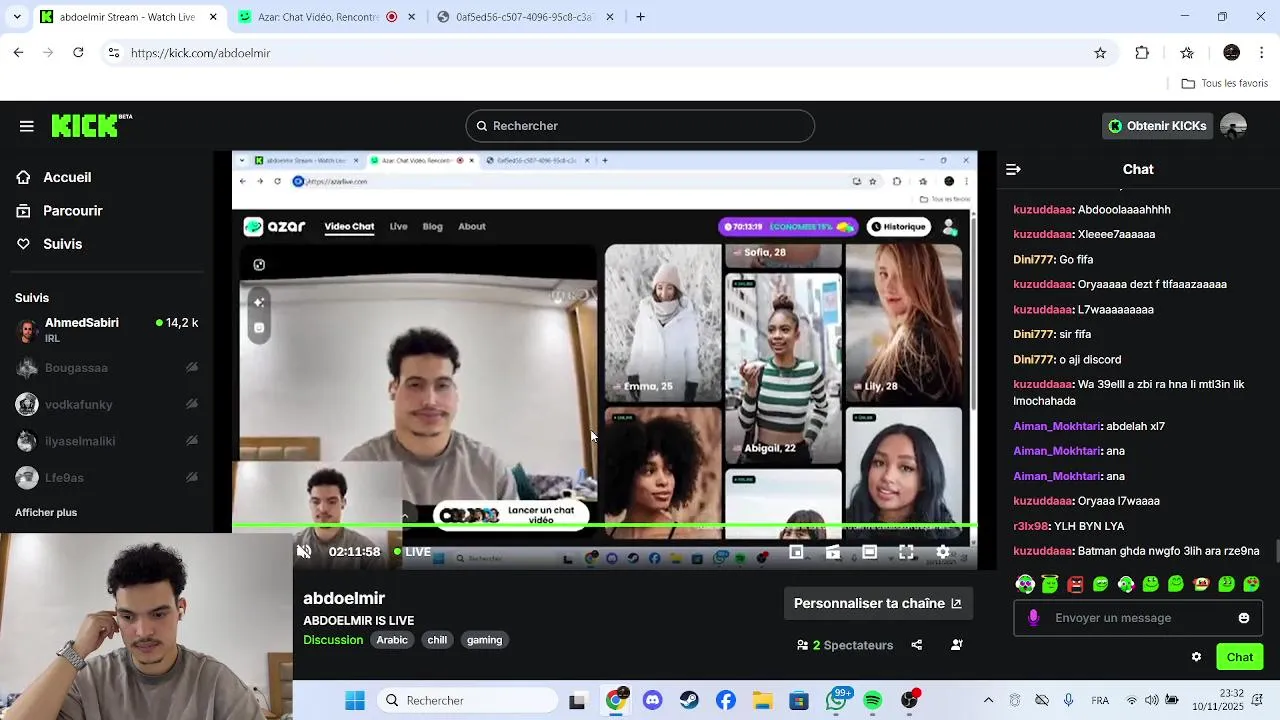Open Bougassaa's offline channel
1280x720 pixels.
pos(107,368)
